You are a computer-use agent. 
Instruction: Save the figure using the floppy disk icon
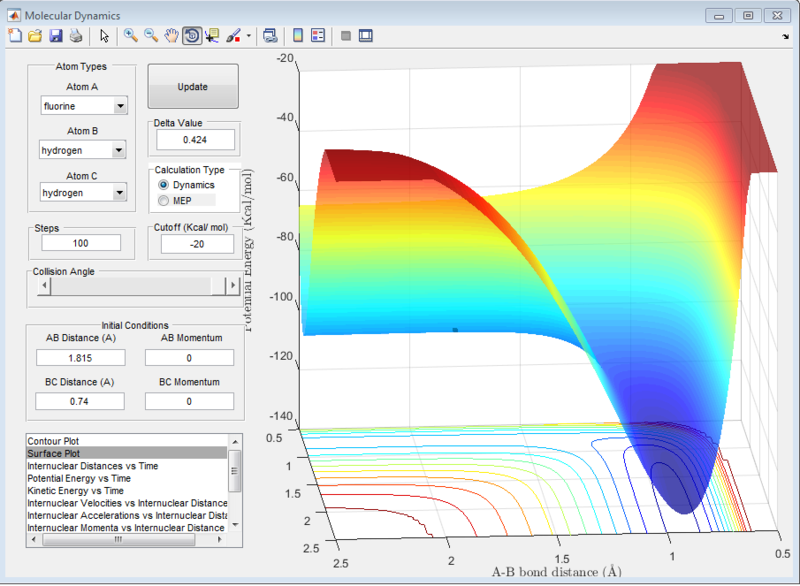[x=56, y=36]
